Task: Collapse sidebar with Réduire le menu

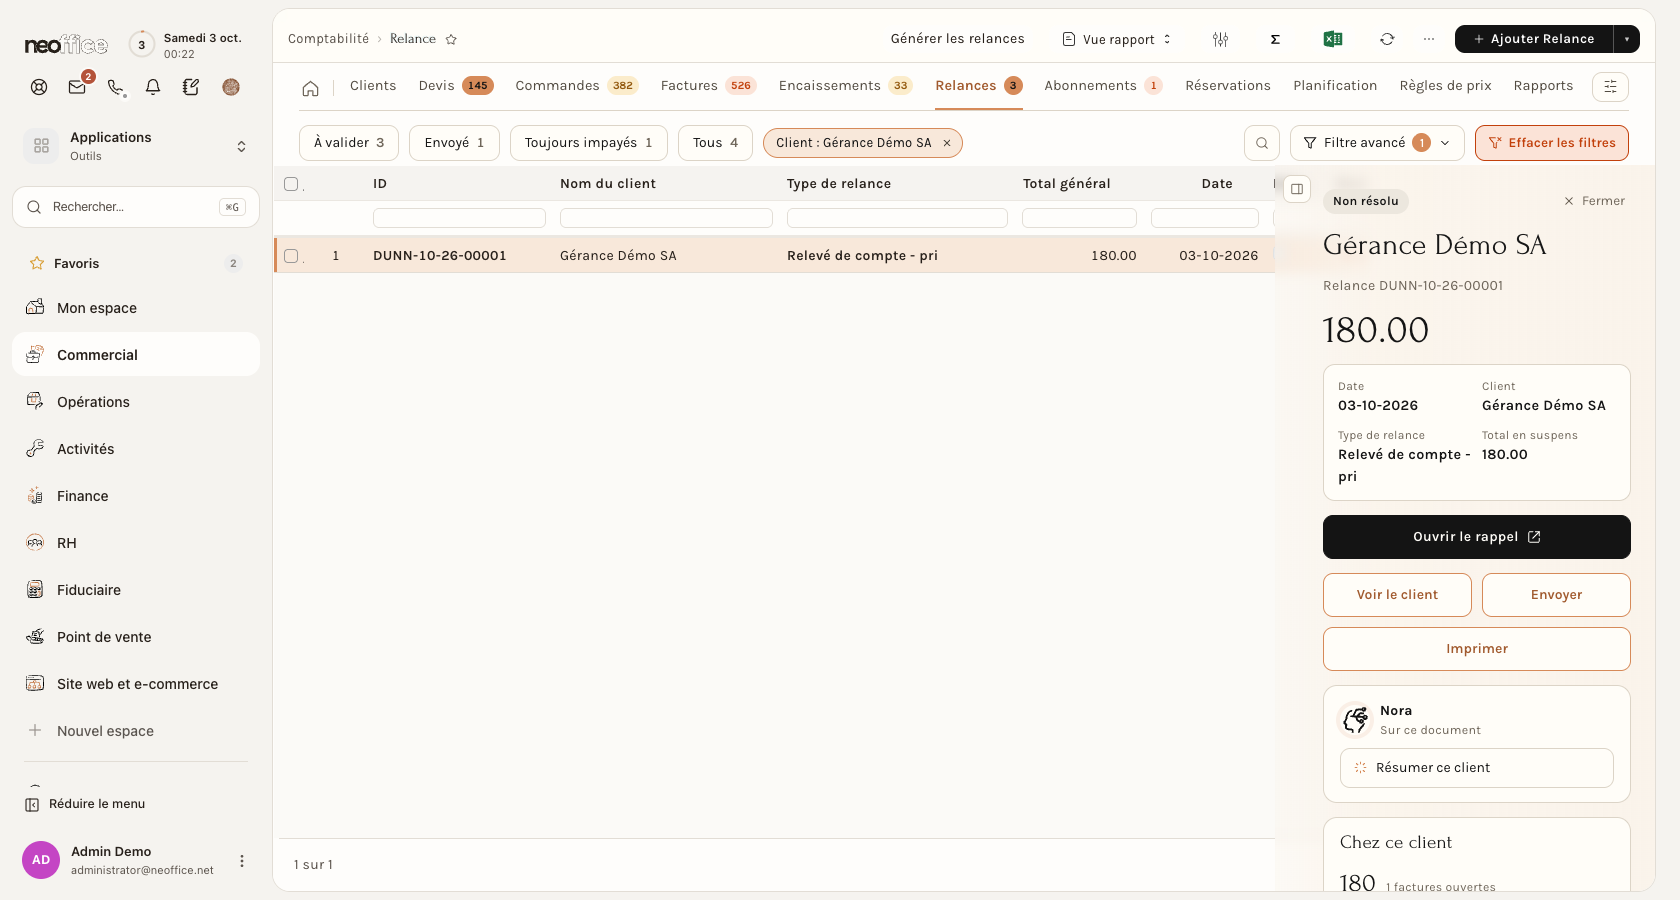Action: (x=86, y=804)
